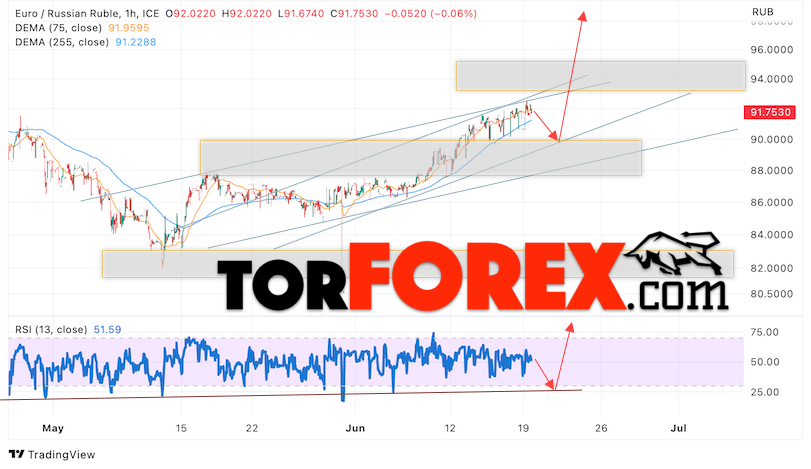This screenshot has width=811, height=469.
Task: Click the 22 date label on time axis
Action: coord(251,428)
